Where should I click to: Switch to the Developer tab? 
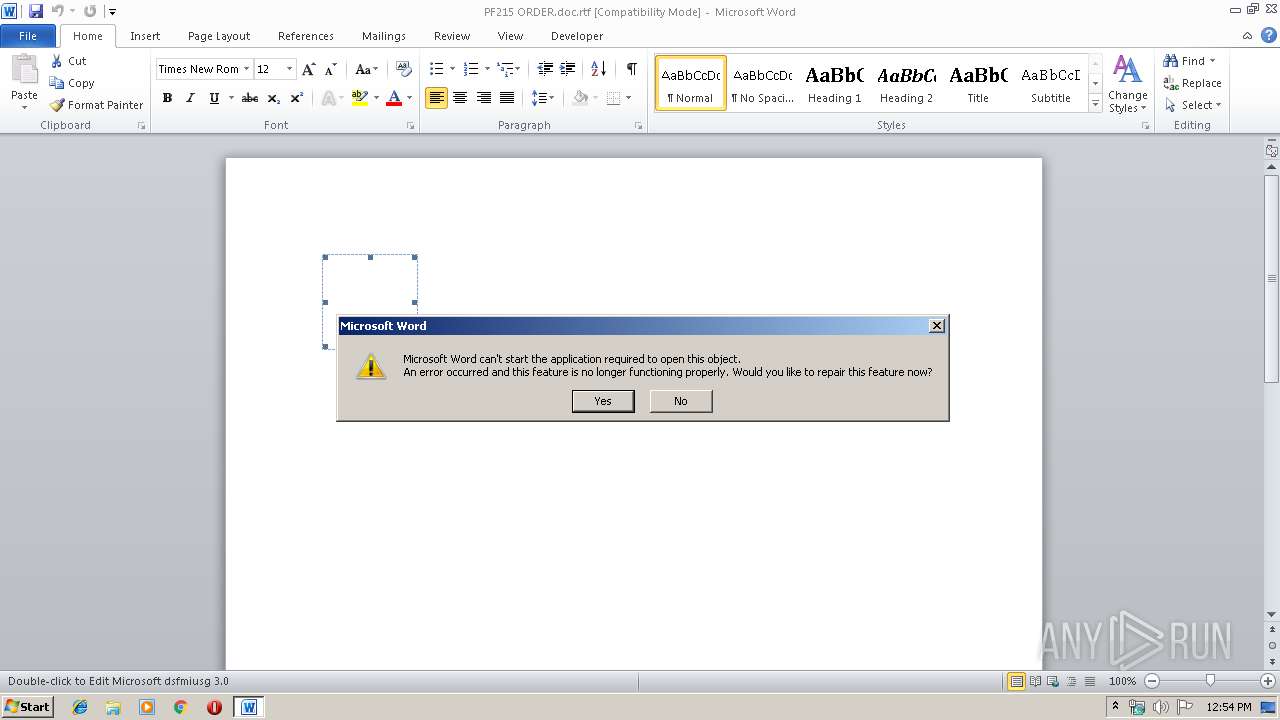point(577,36)
